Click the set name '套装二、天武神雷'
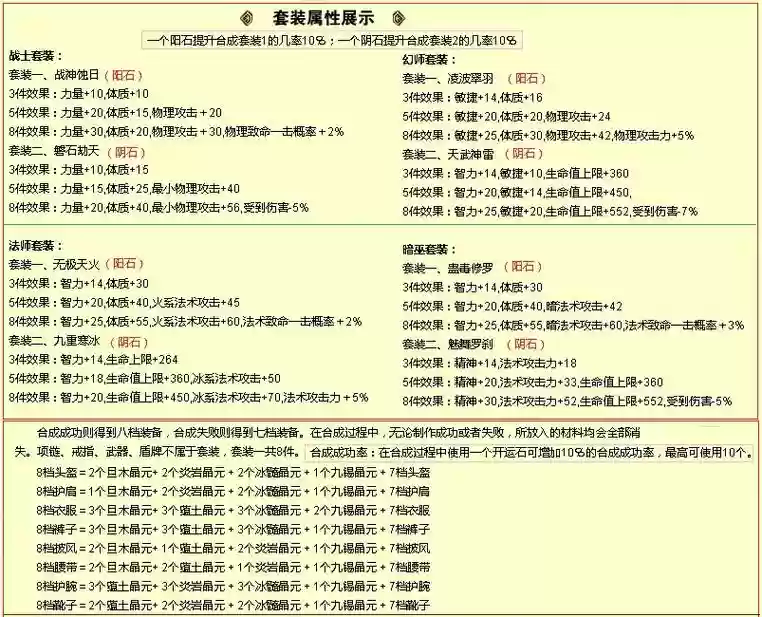Image resolution: width=762 pixels, height=617 pixels. coord(448,154)
